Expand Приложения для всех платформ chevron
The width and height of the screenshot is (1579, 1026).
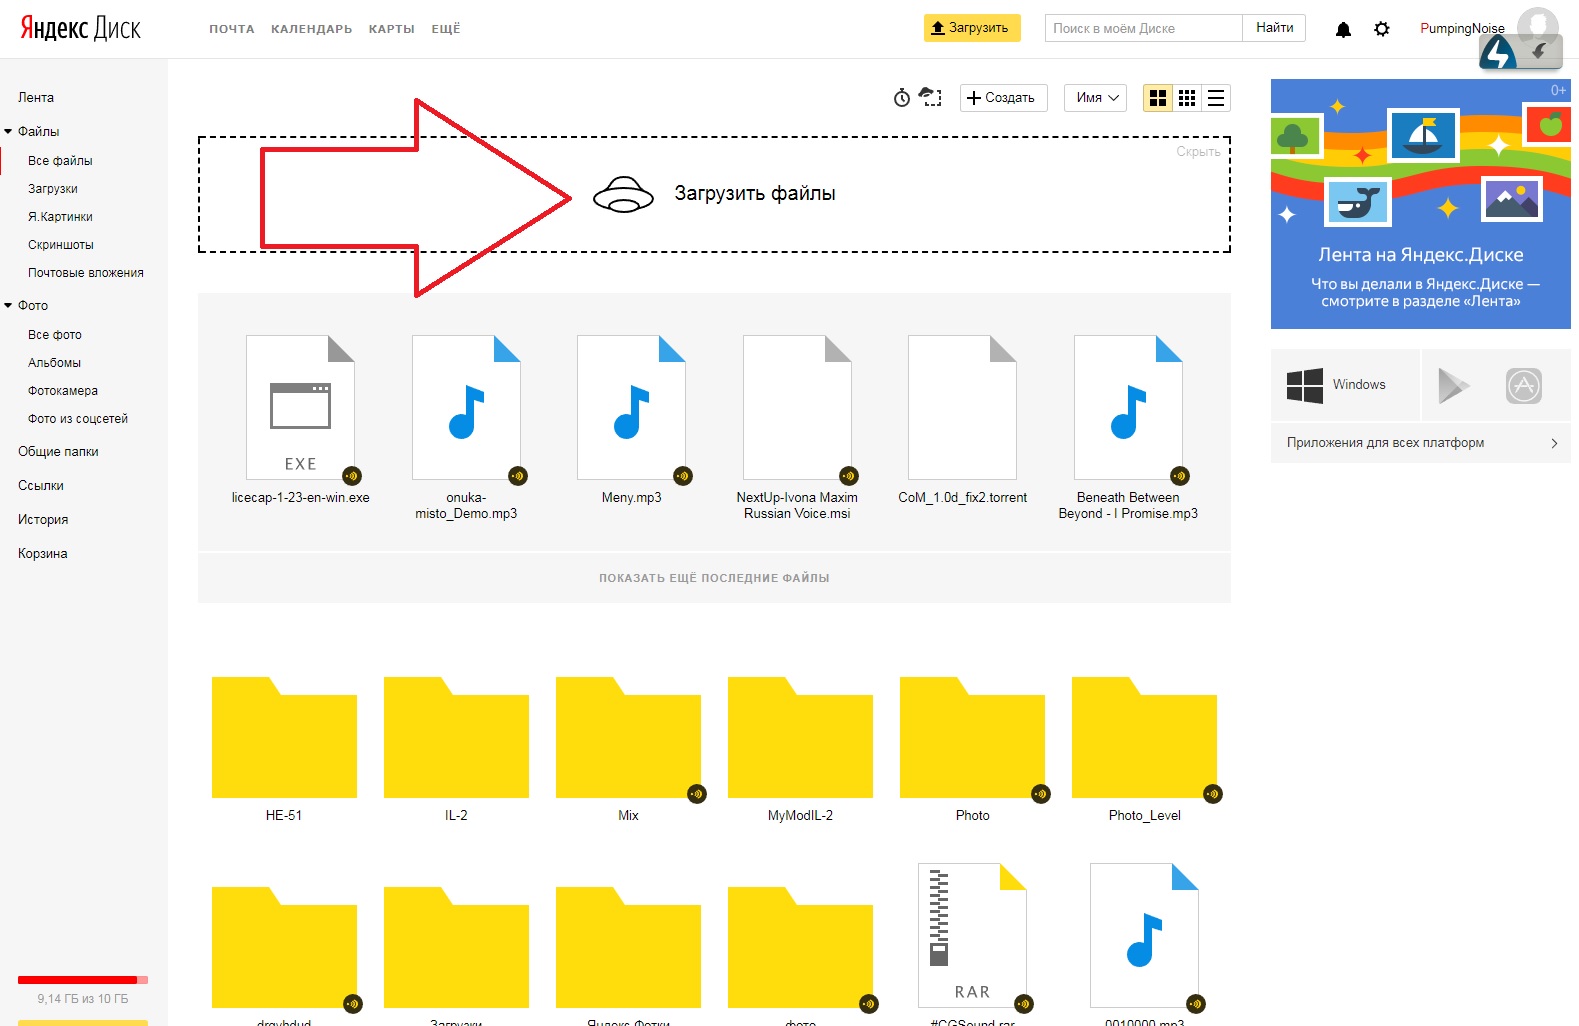(1554, 443)
